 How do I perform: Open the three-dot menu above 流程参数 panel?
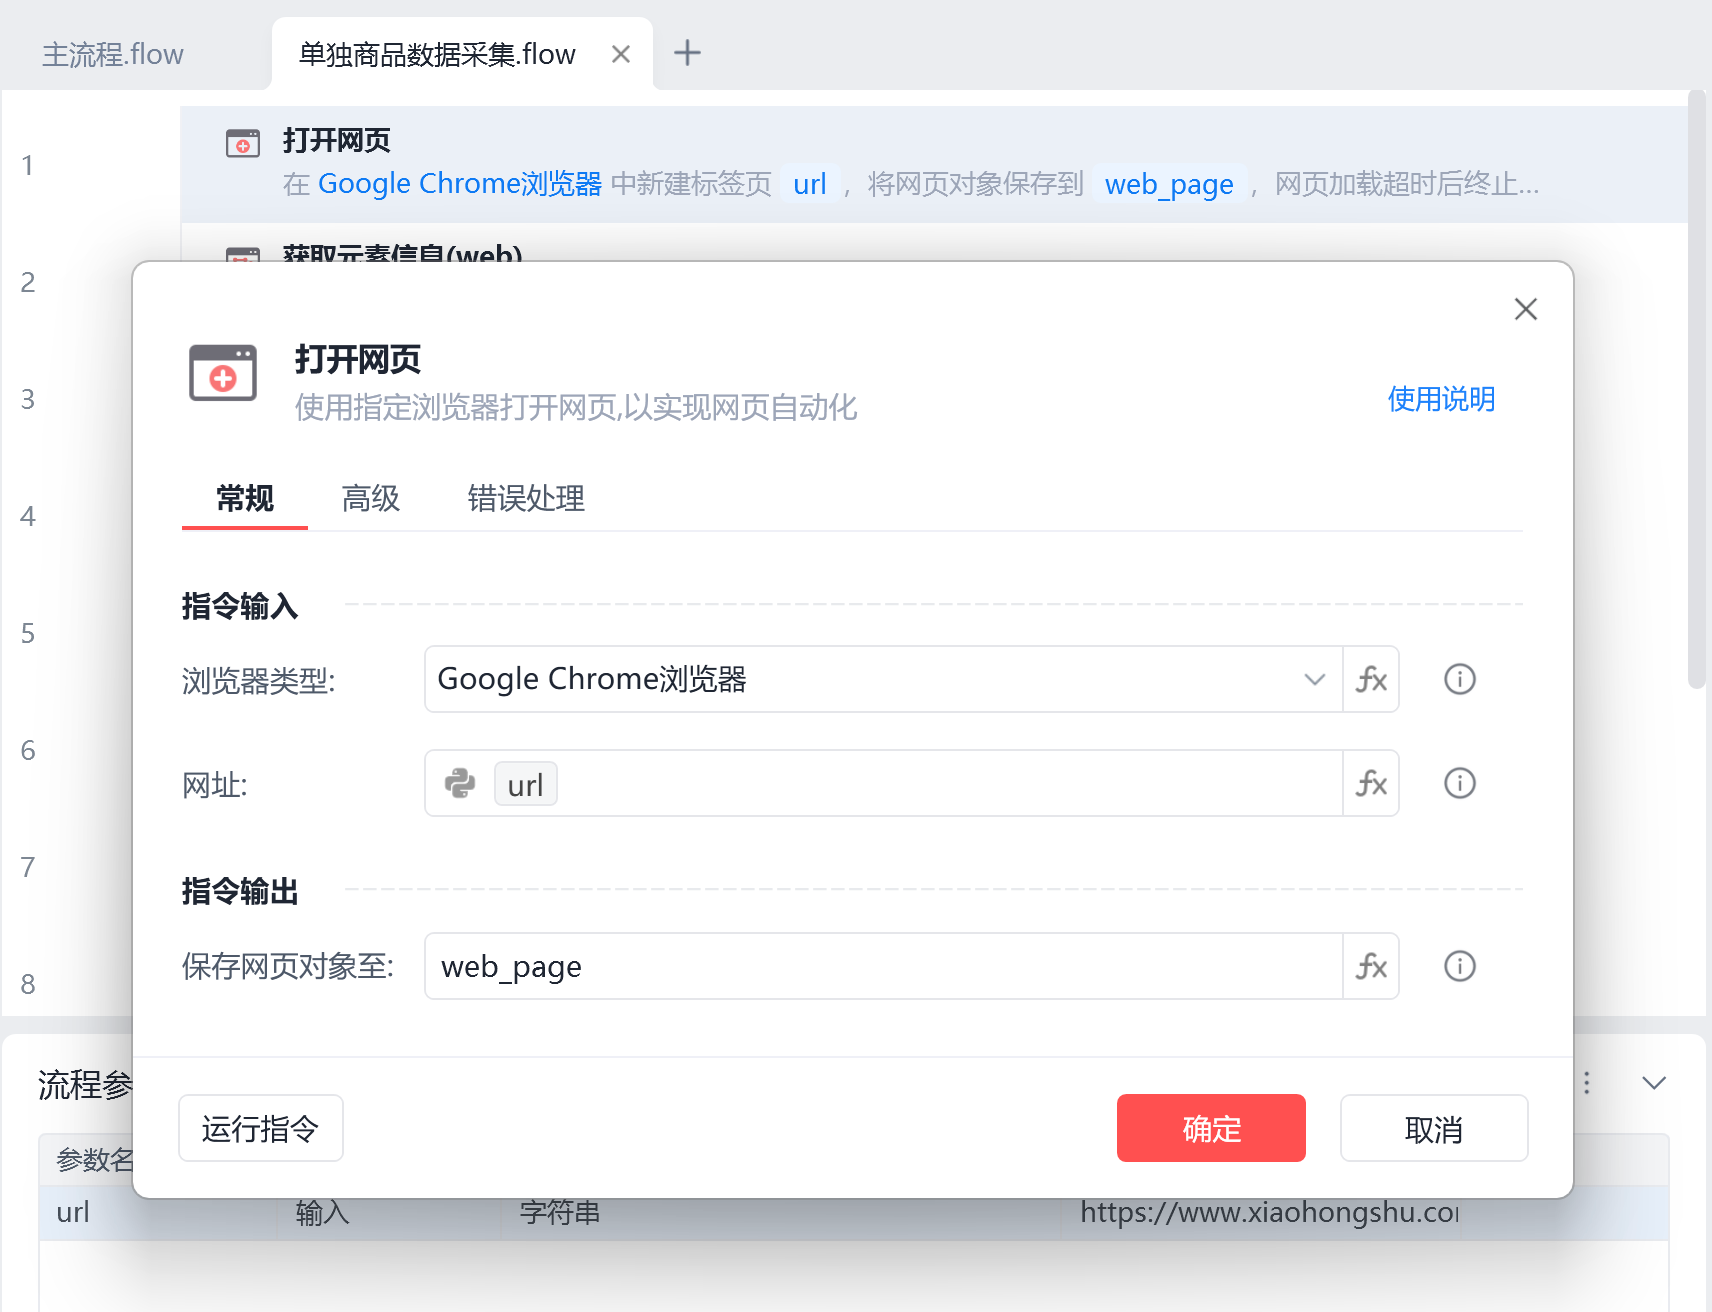[x=1586, y=1082]
